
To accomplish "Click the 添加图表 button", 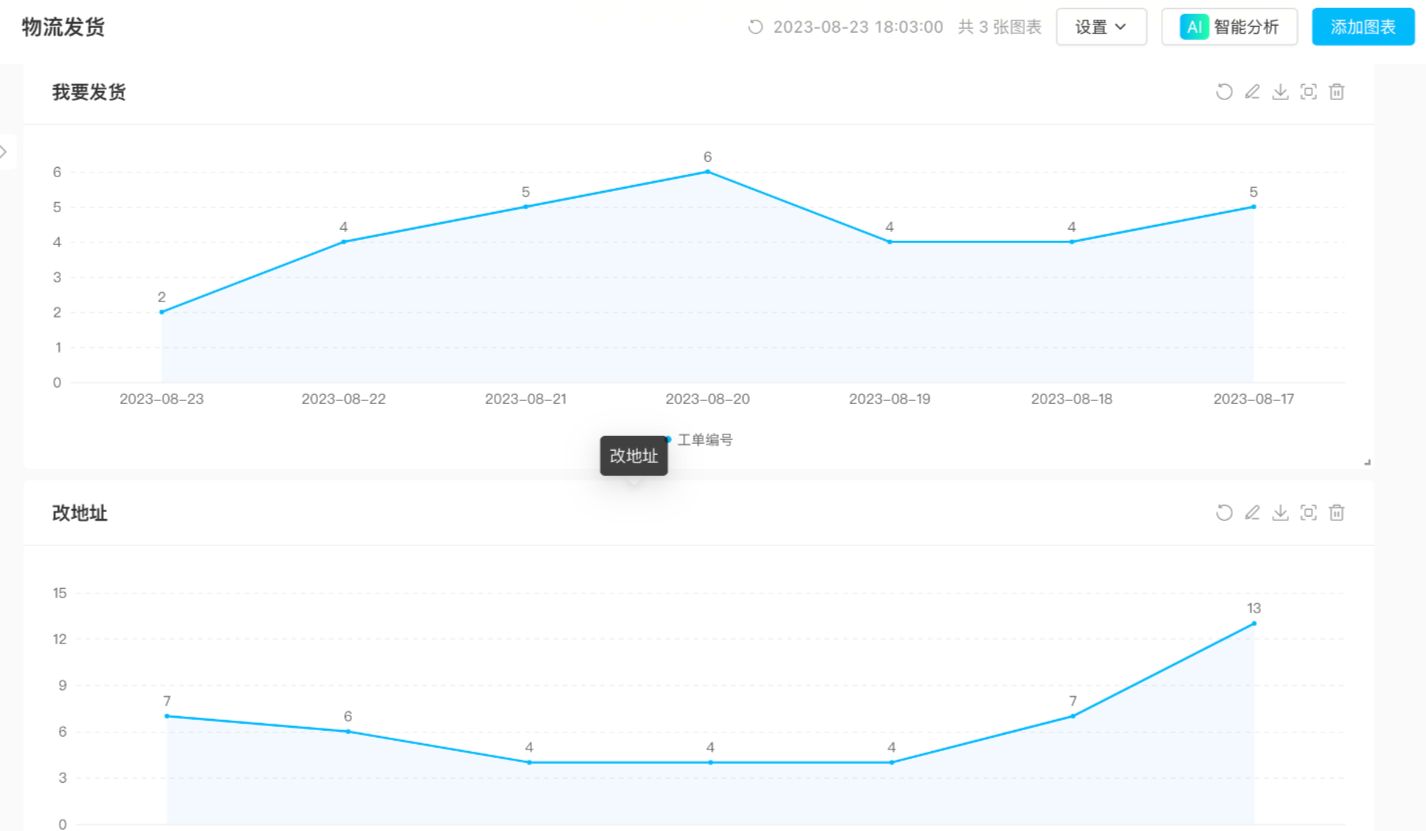I will 1363,27.
